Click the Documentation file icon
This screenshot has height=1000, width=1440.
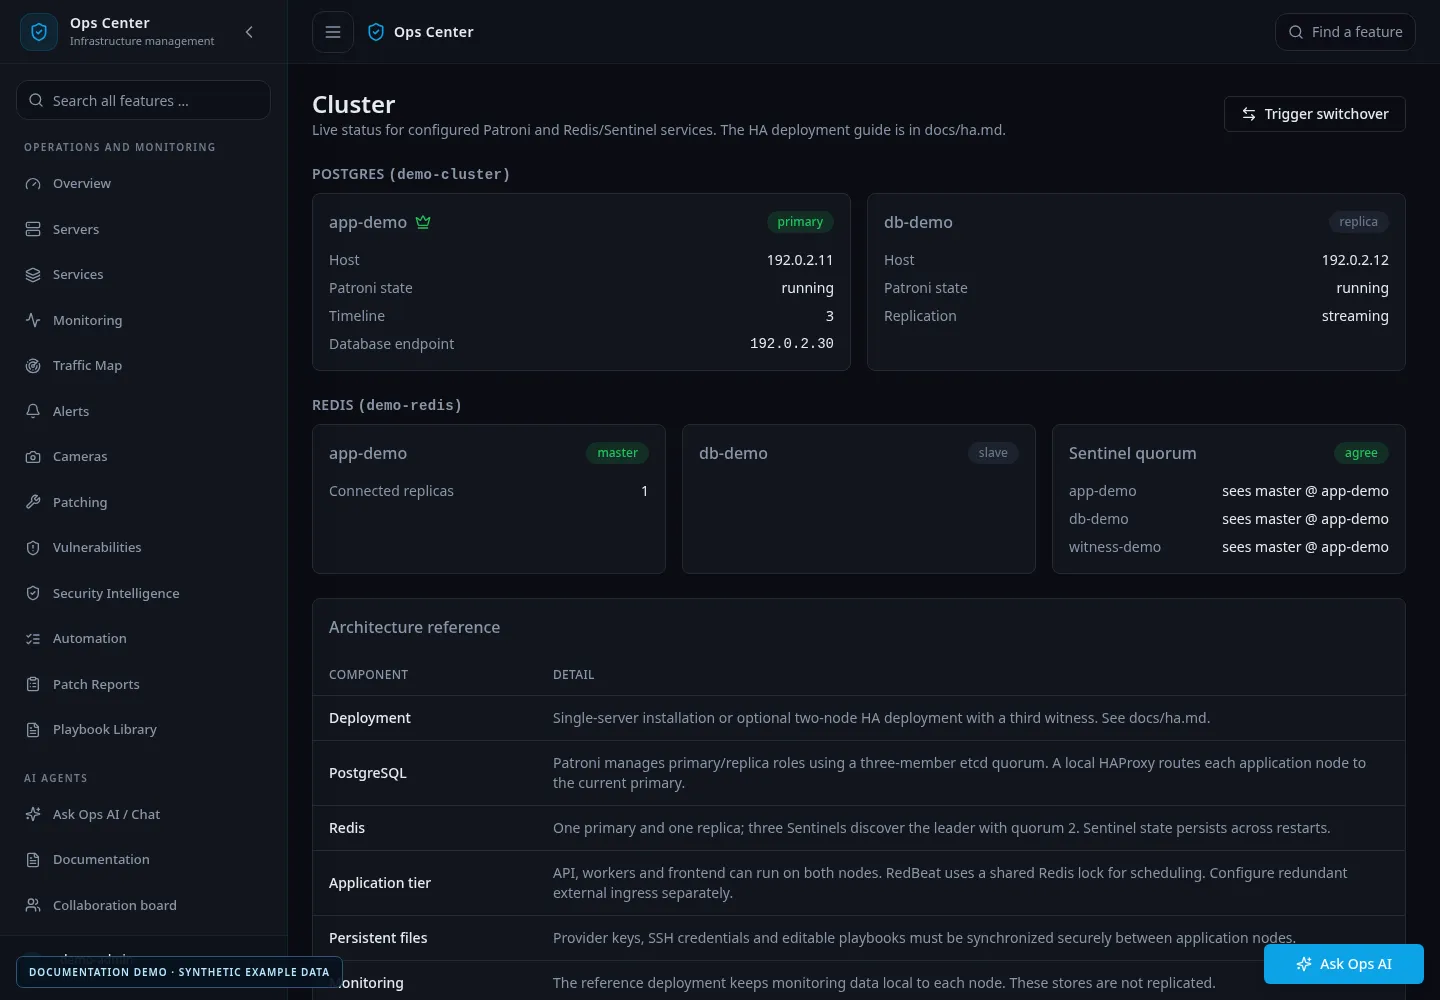(x=33, y=860)
